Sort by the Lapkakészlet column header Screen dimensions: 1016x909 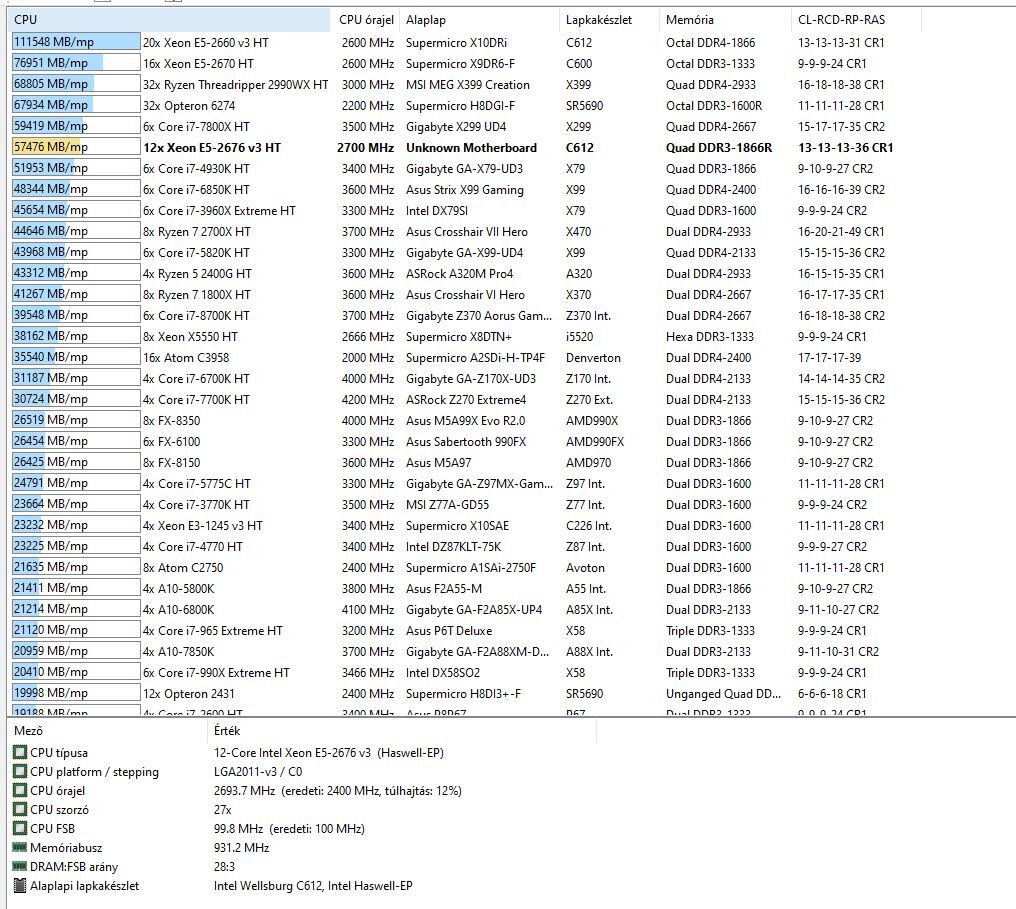click(609, 19)
